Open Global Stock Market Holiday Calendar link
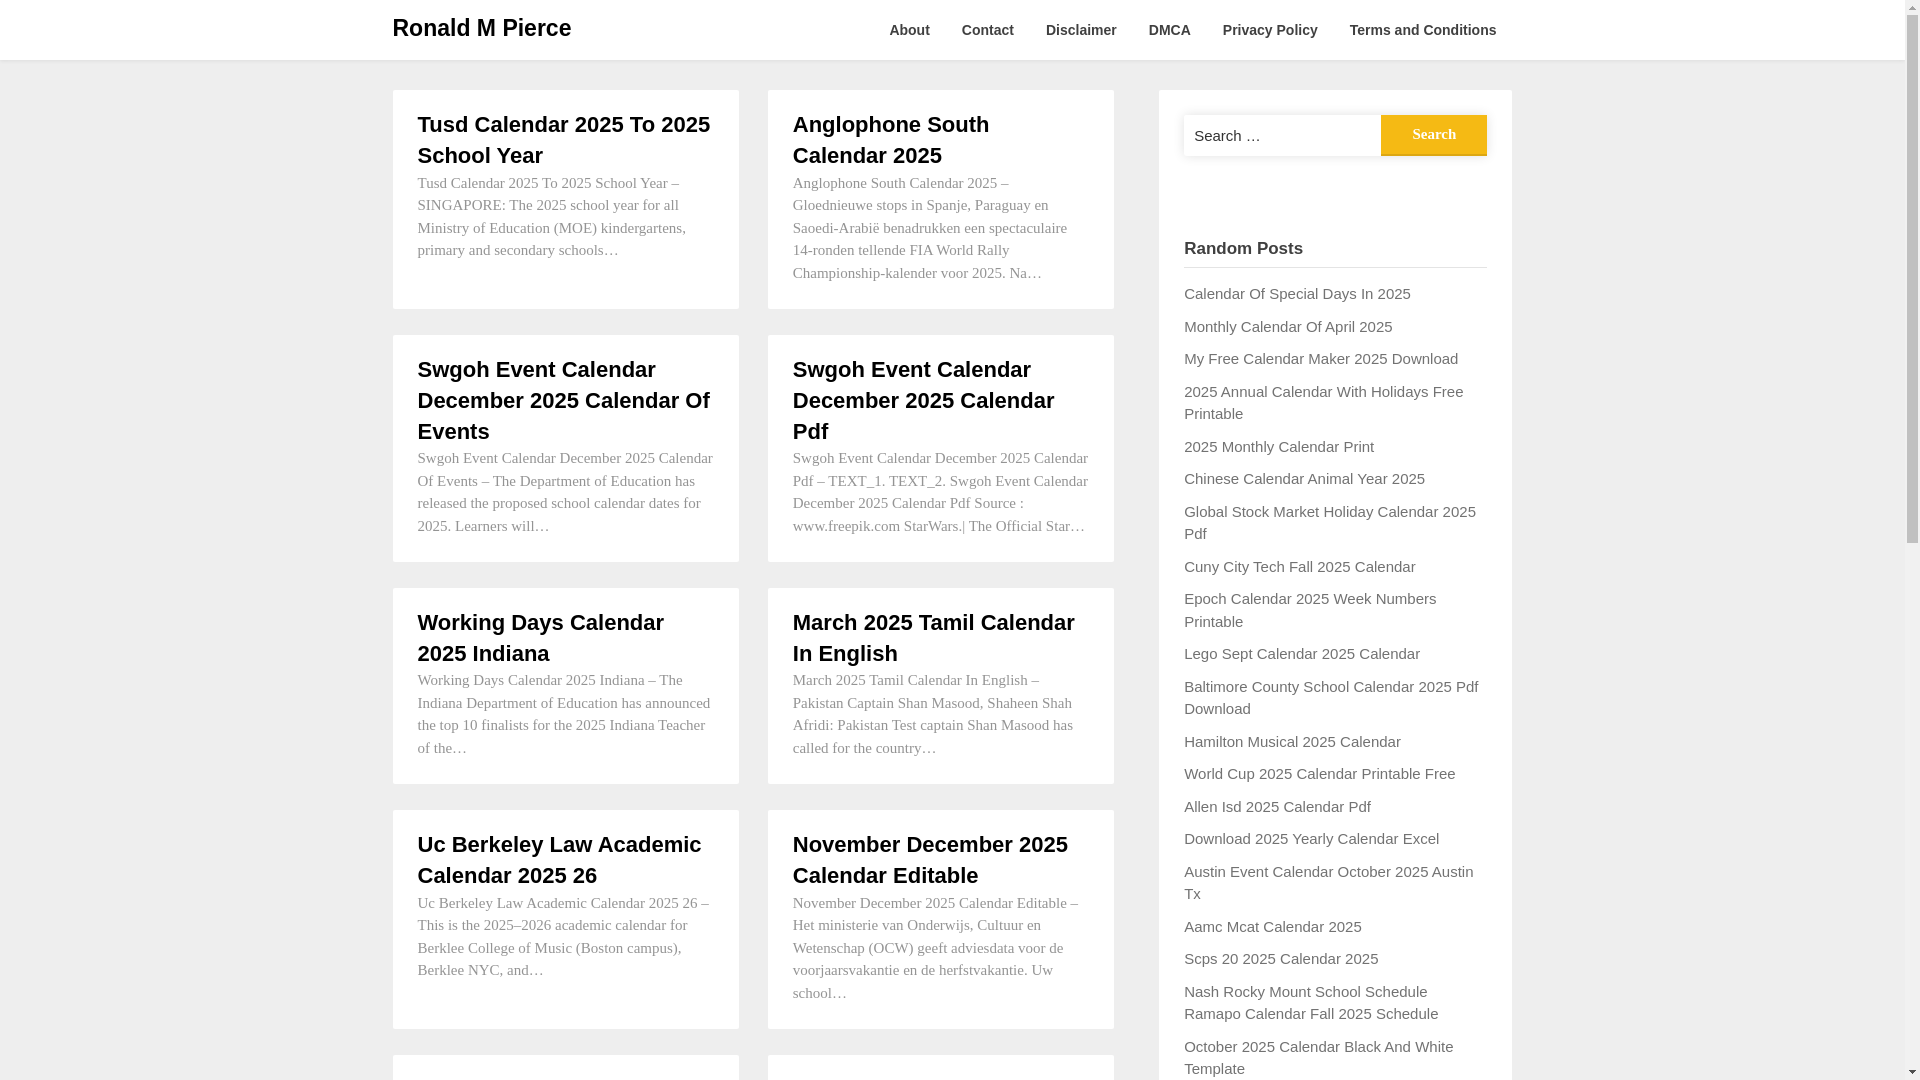The width and height of the screenshot is (1920, 1080). coord(1330,523)
